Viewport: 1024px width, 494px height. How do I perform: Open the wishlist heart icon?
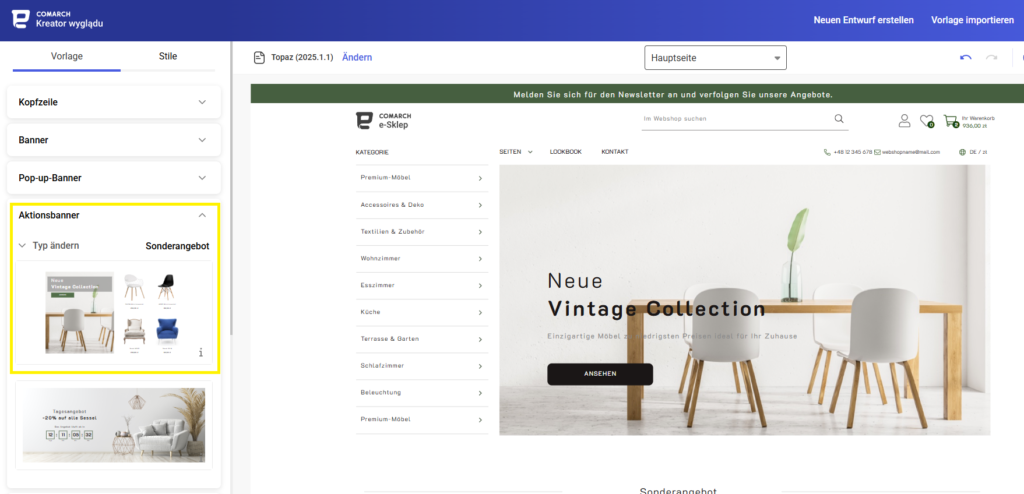click(927, 121)
